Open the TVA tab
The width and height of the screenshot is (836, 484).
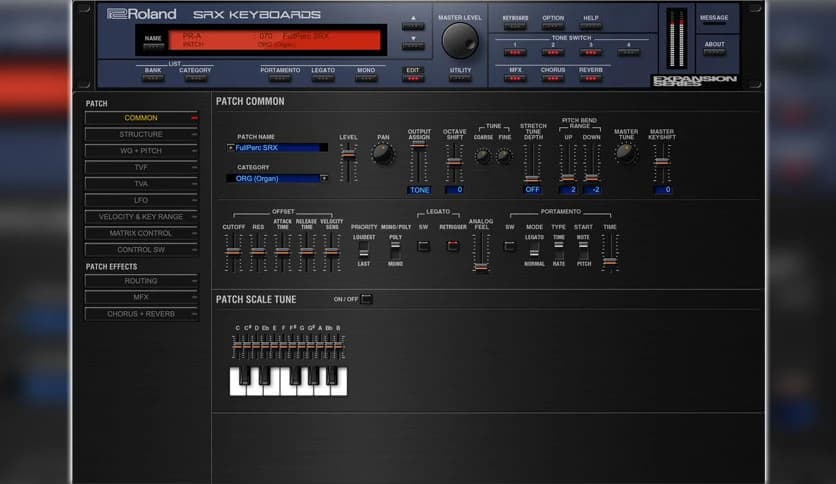[x=141, y=184]
